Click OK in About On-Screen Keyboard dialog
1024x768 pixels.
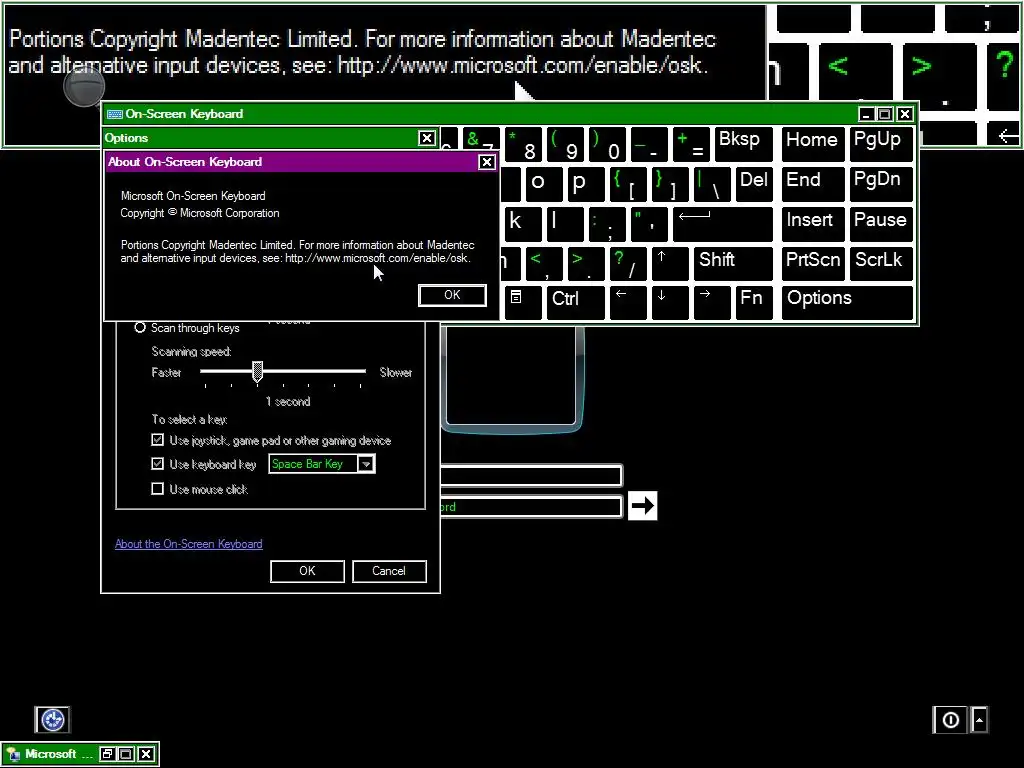click(452, 295)
